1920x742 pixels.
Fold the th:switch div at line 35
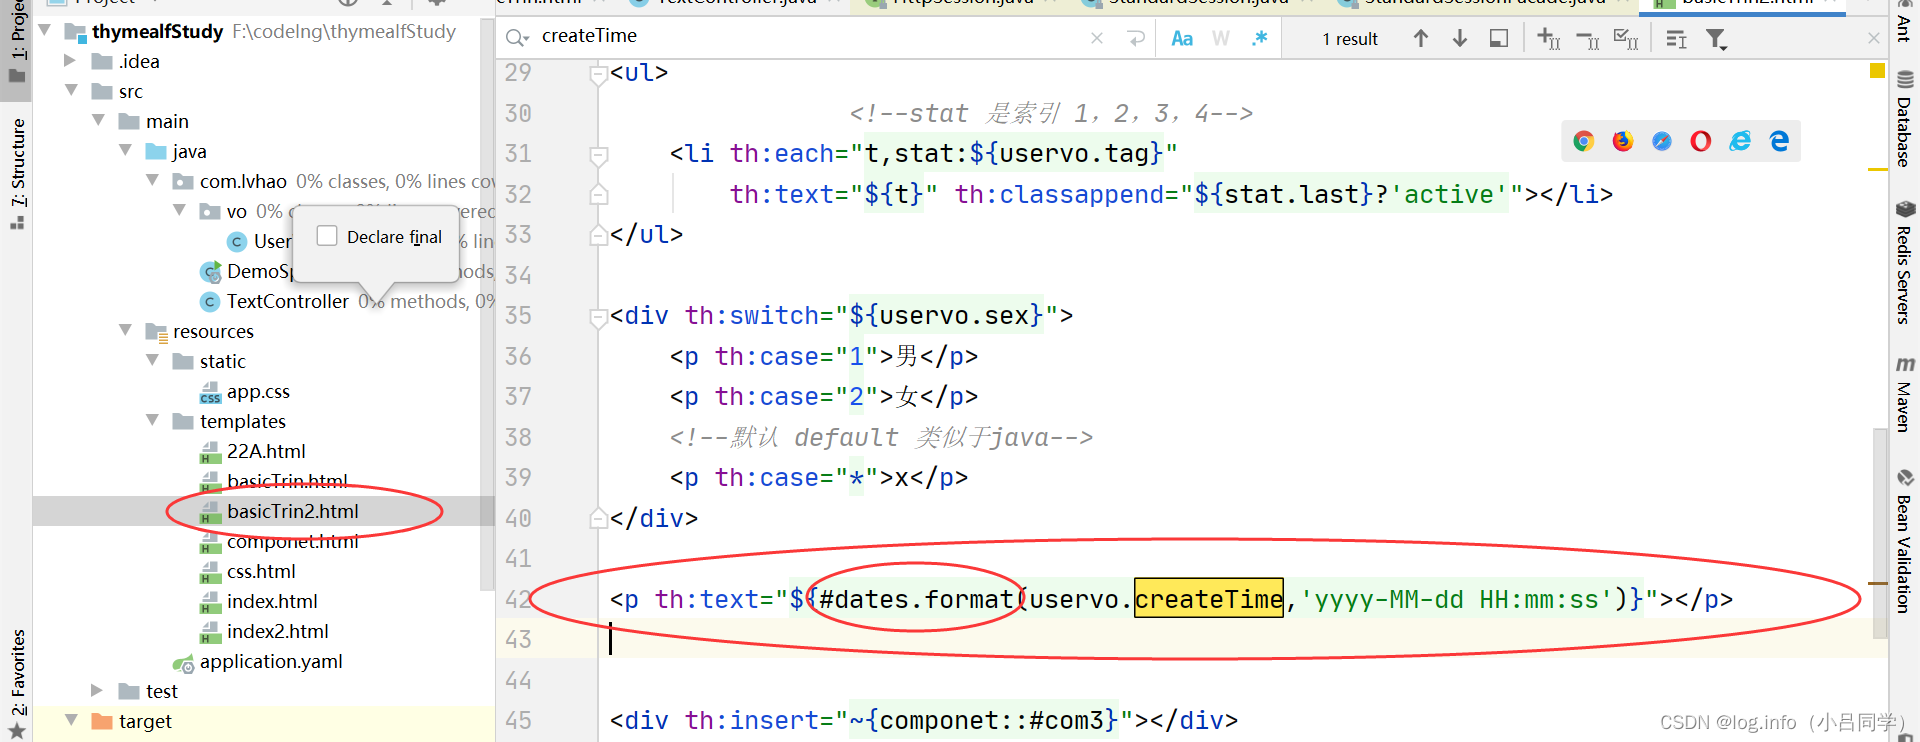point(599,318)
